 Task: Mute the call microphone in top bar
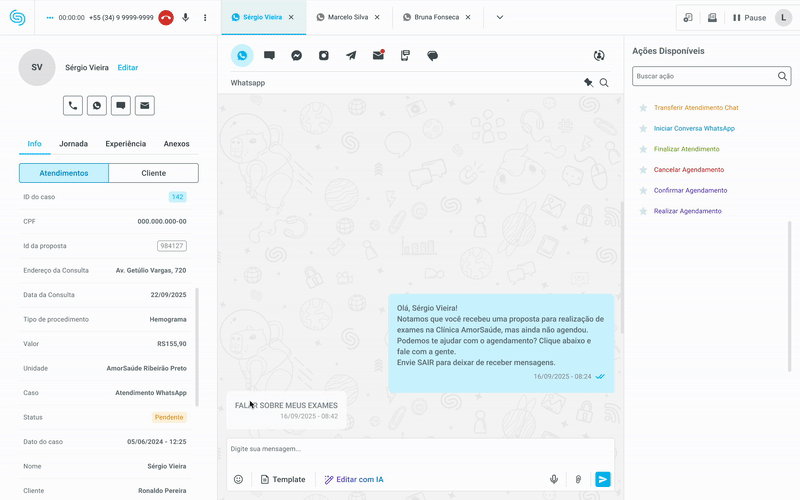click(186, 17)
